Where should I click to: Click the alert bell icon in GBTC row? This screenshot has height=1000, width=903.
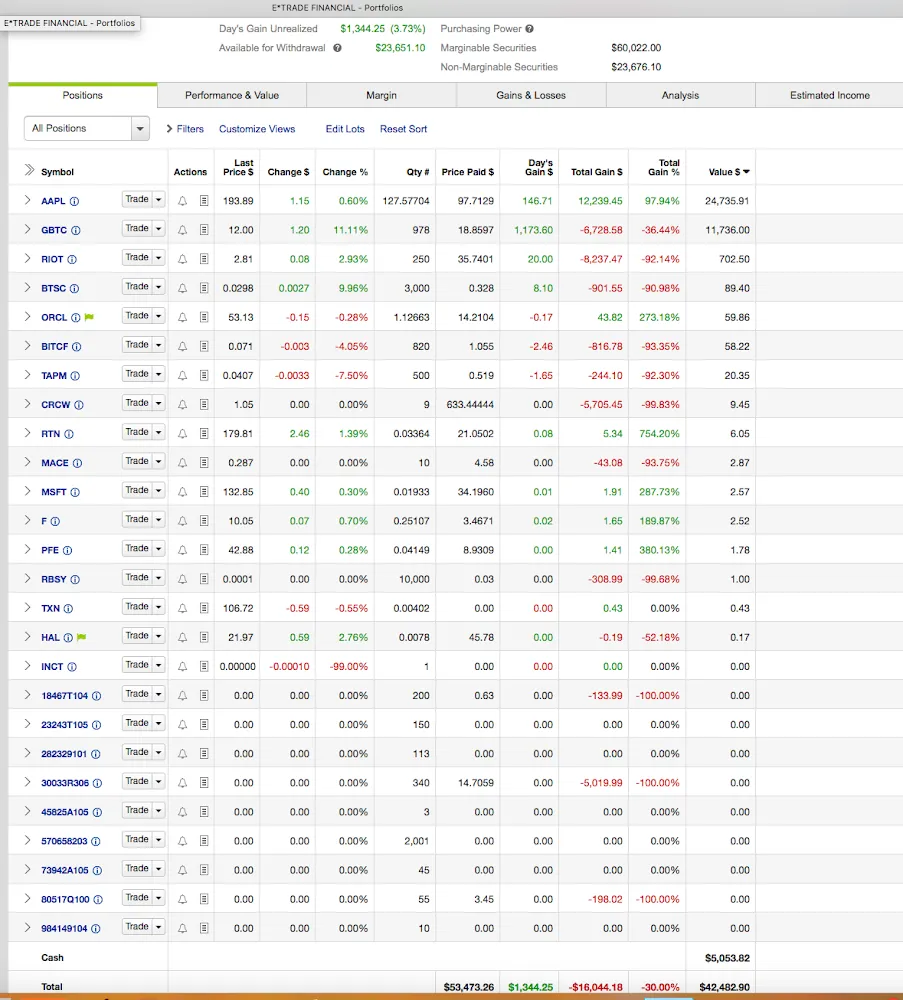(x=182, y=230)
